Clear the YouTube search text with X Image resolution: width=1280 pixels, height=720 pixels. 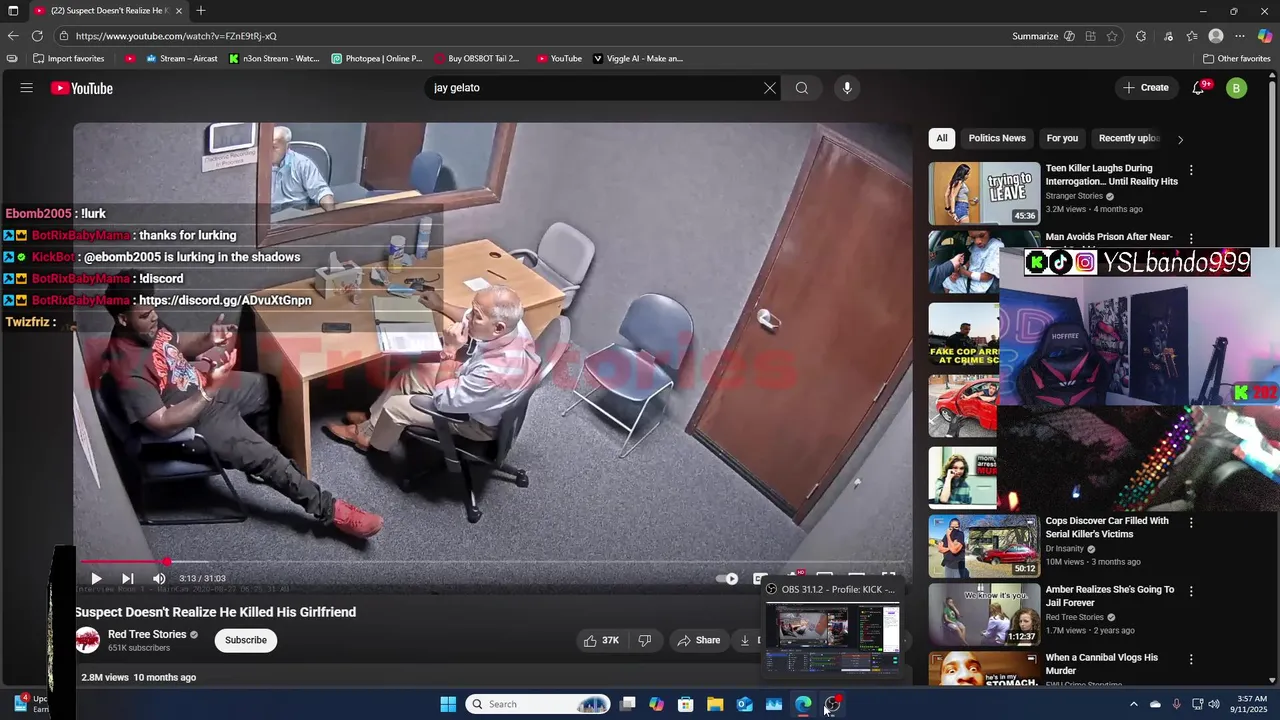tap(770, 88)
